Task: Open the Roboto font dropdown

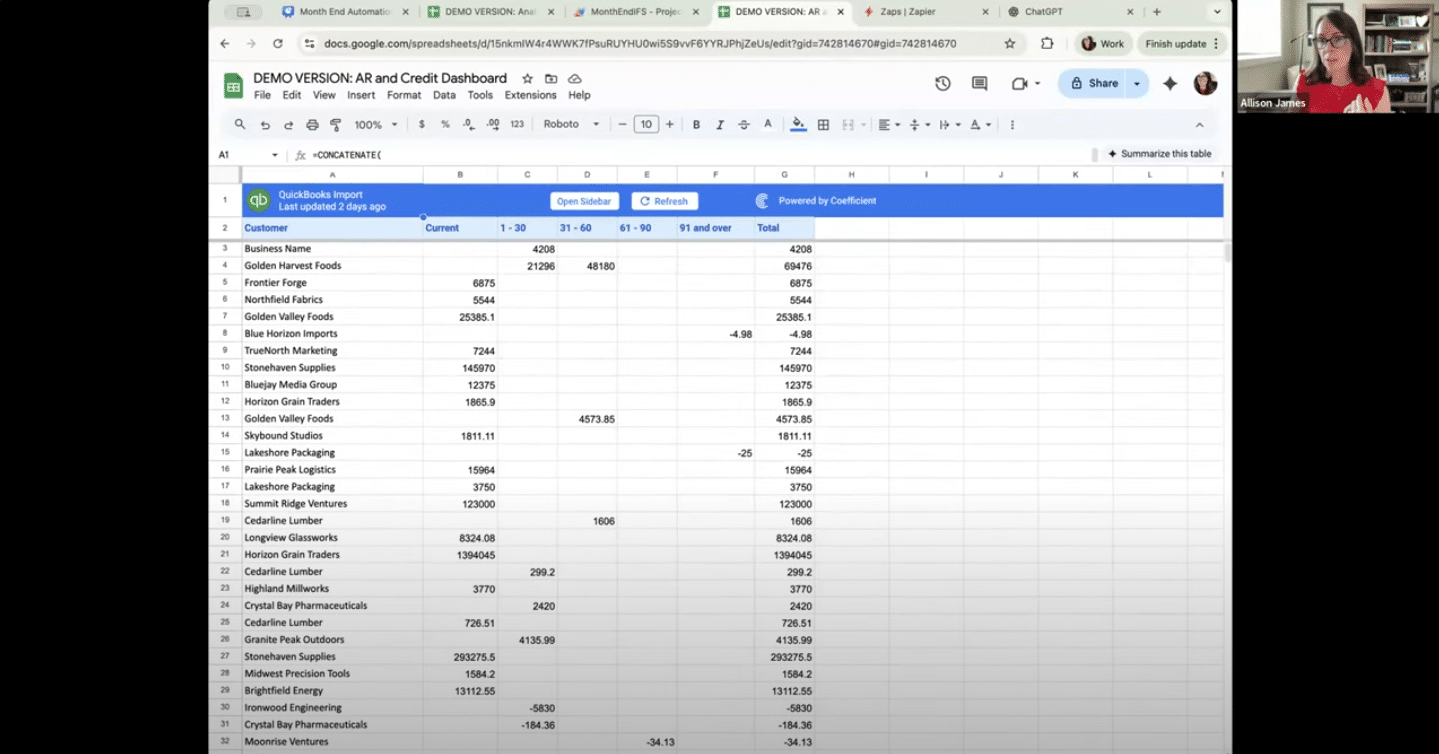Action: pyautogui.click(x=571, y=125)
